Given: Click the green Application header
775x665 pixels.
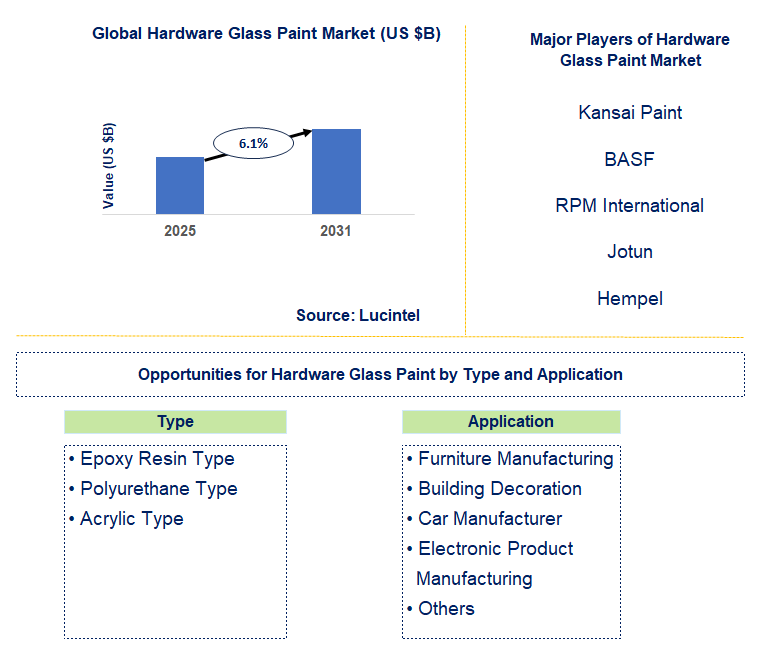Looking at the screenshot, I should point(511,422).
